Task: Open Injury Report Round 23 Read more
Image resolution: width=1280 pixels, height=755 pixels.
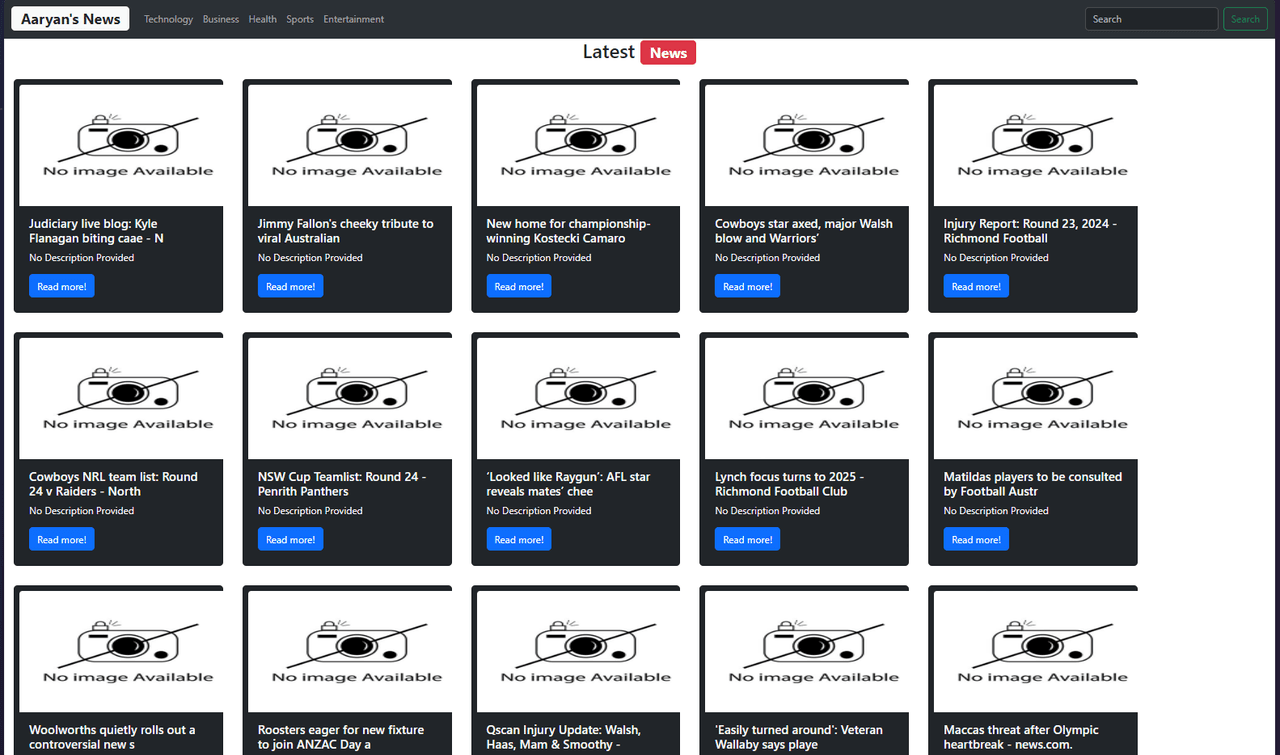Action: (x=975, y=287)
